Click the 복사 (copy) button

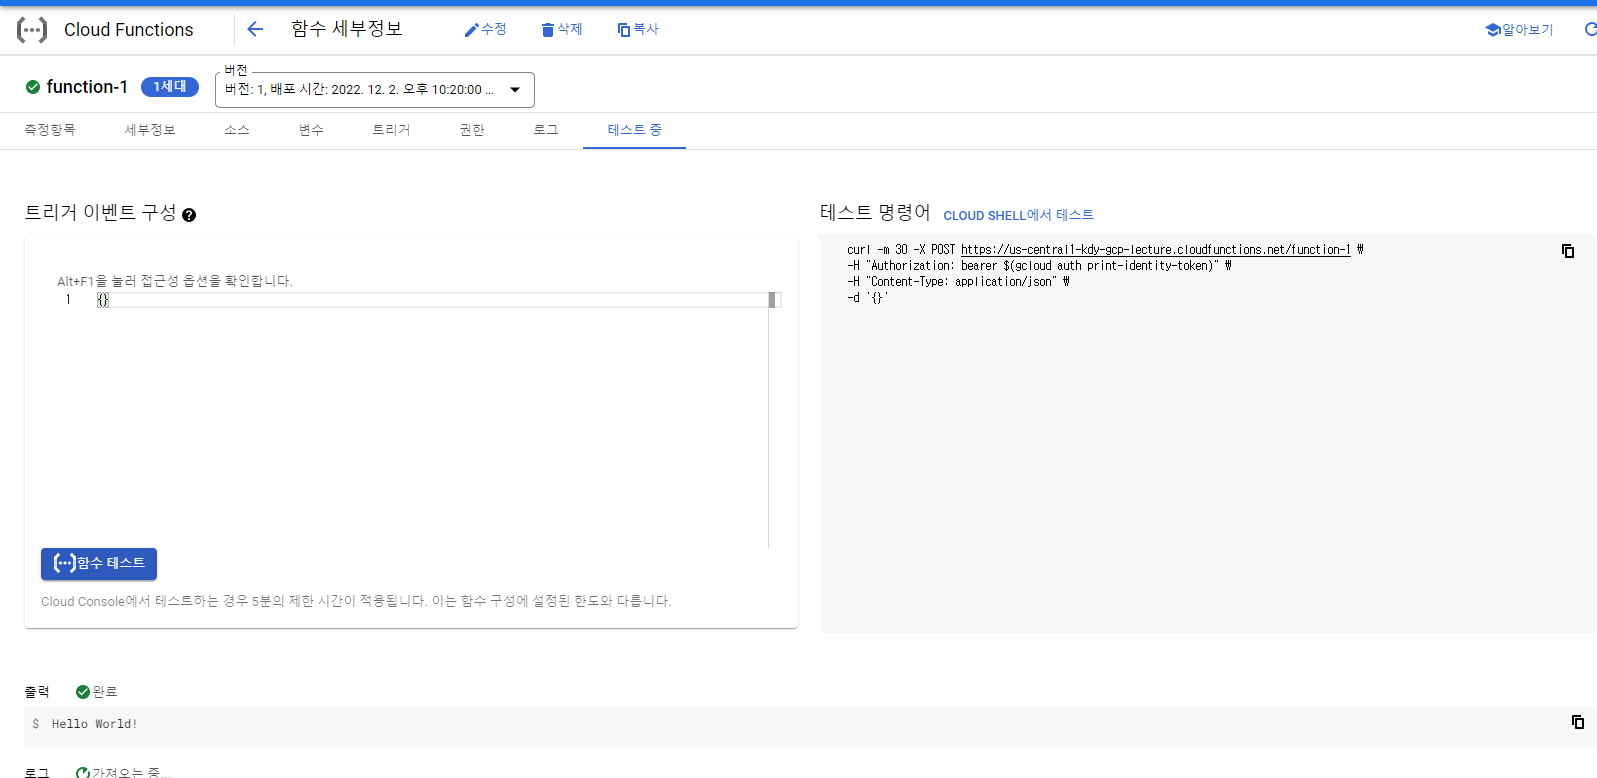pos(638,30)
